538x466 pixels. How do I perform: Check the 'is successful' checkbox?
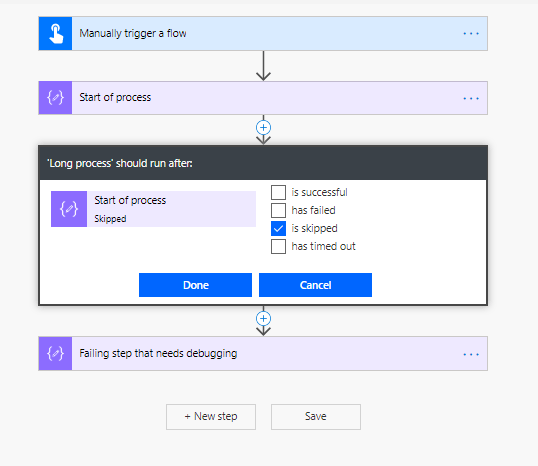point(278,193)
